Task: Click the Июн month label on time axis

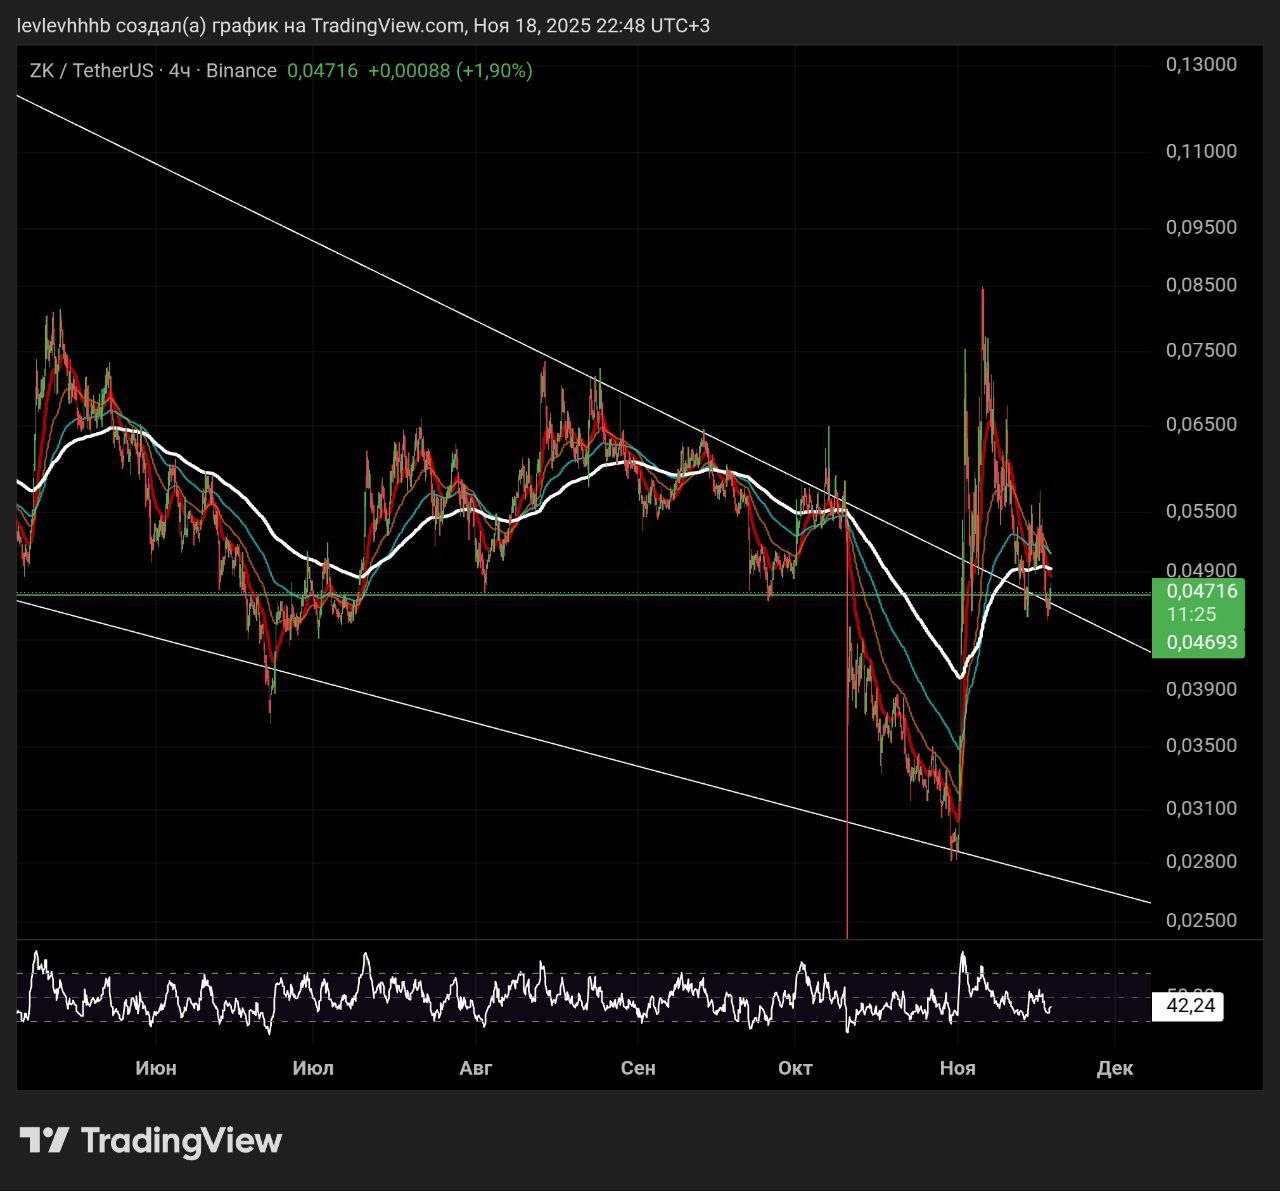Action: pyautogui.click(x=156, y=1068)
